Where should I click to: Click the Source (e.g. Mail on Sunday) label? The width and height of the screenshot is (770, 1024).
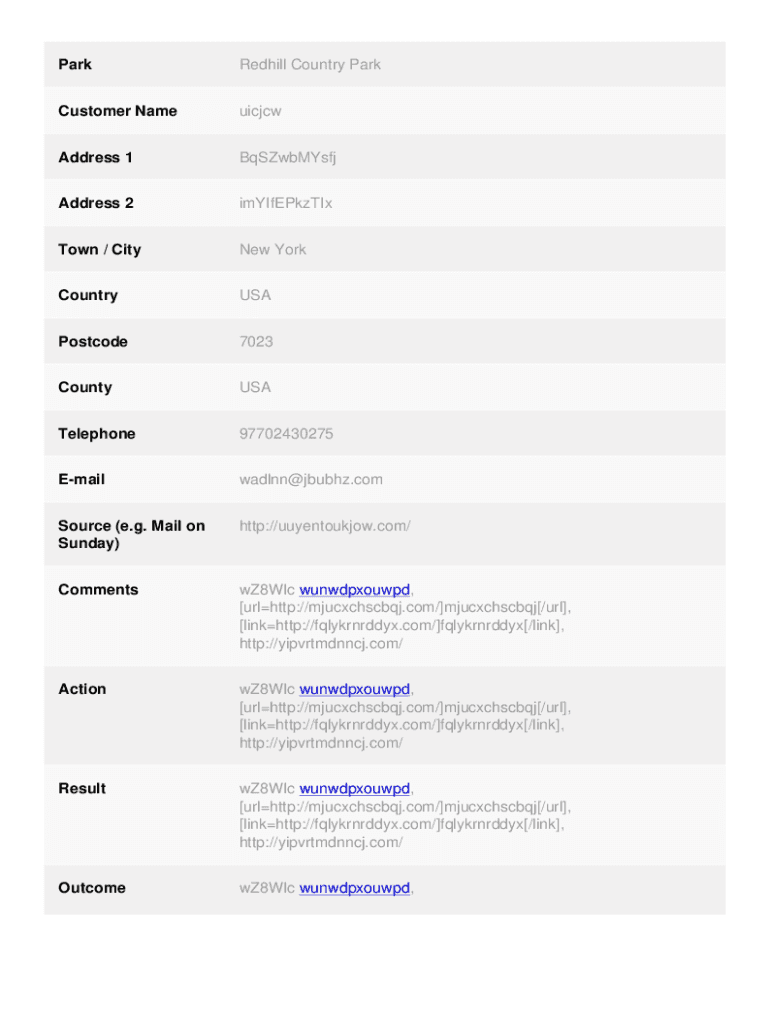pyautogui.click(x=131, y=535)
